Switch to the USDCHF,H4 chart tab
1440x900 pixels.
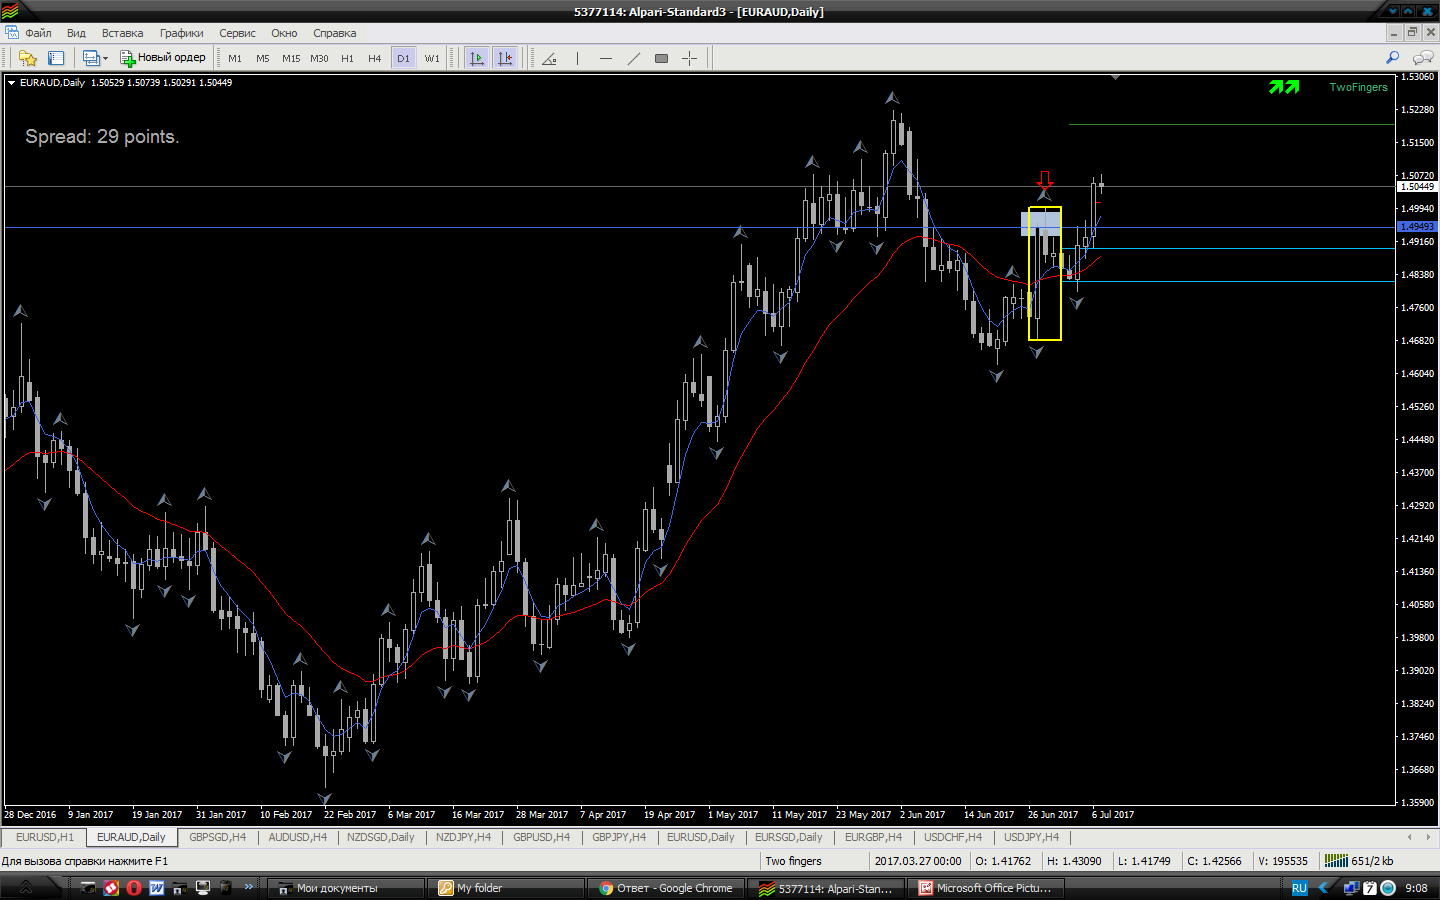(952, 838)
